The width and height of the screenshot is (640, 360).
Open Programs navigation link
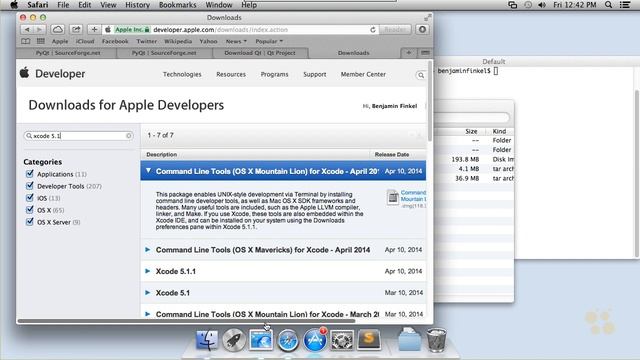274,74
